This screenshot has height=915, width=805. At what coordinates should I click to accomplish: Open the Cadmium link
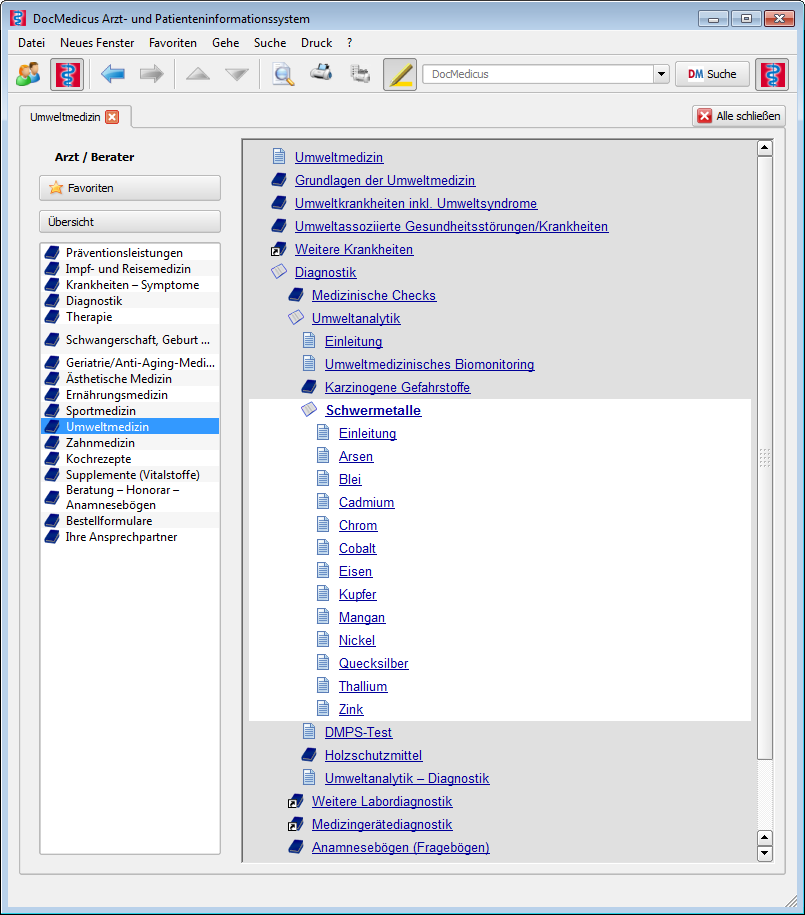click(367, 502)
